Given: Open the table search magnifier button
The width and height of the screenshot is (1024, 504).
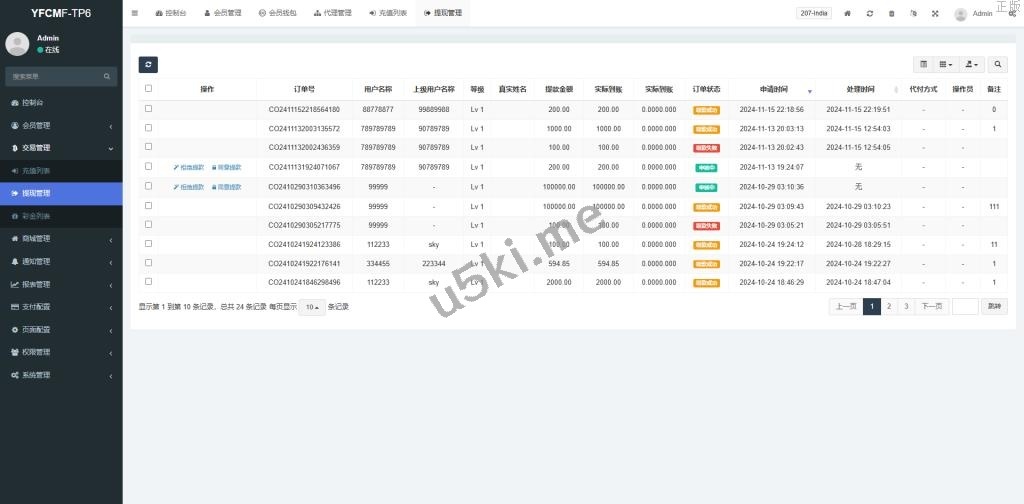Looking at the screenshot, I should point(998,64).
